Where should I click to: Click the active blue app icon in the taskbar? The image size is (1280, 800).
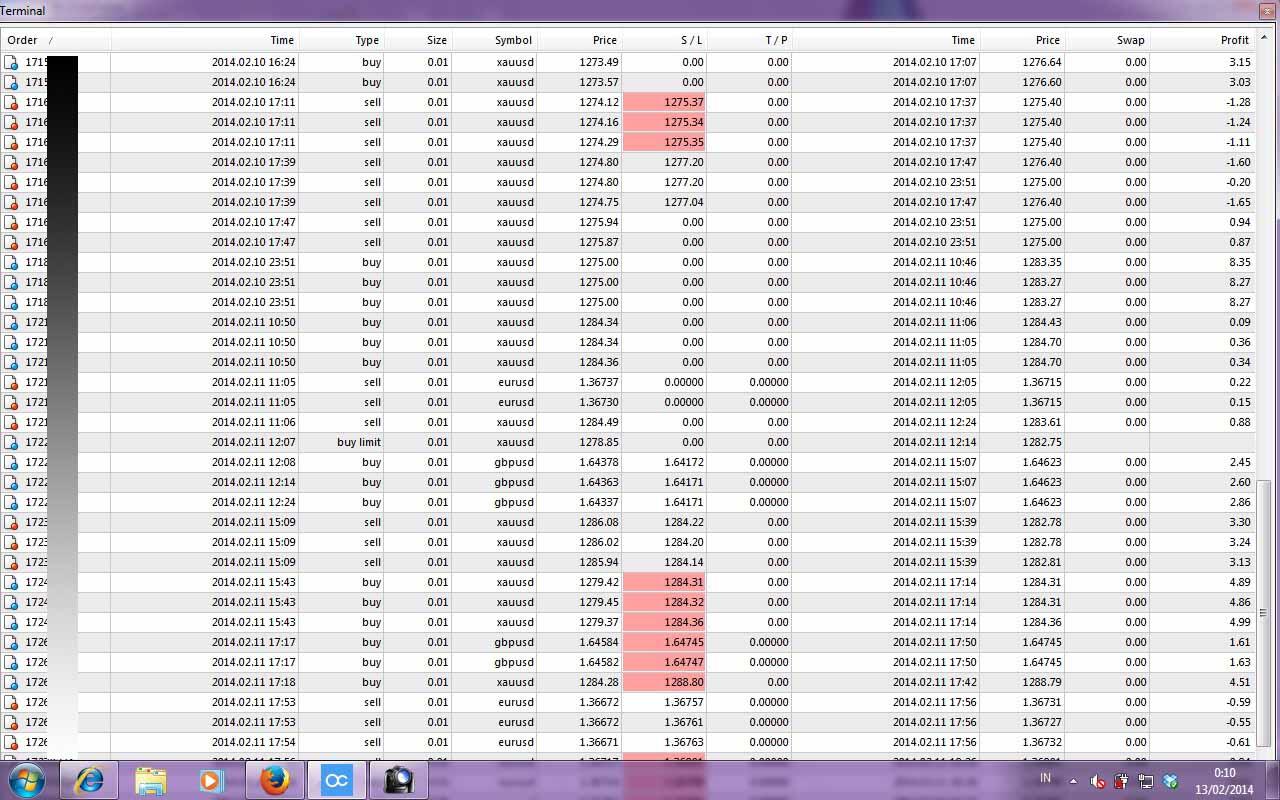click(336, 780)
